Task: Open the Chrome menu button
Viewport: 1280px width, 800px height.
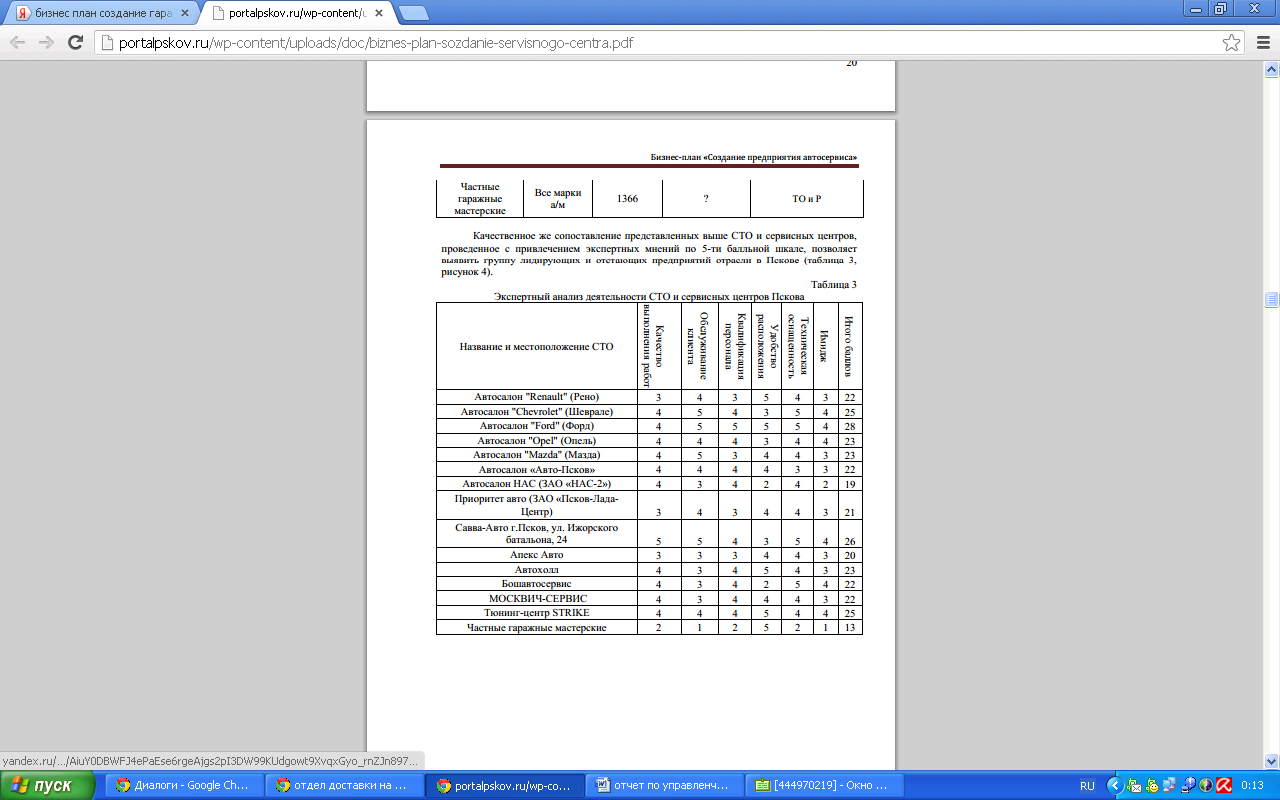Action: (1261, 43)
